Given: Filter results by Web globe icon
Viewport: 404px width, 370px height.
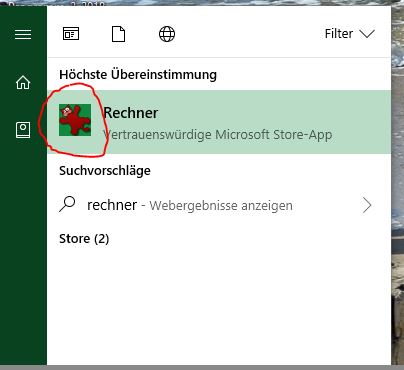Looking at the screenshot, I should [167, 34].
